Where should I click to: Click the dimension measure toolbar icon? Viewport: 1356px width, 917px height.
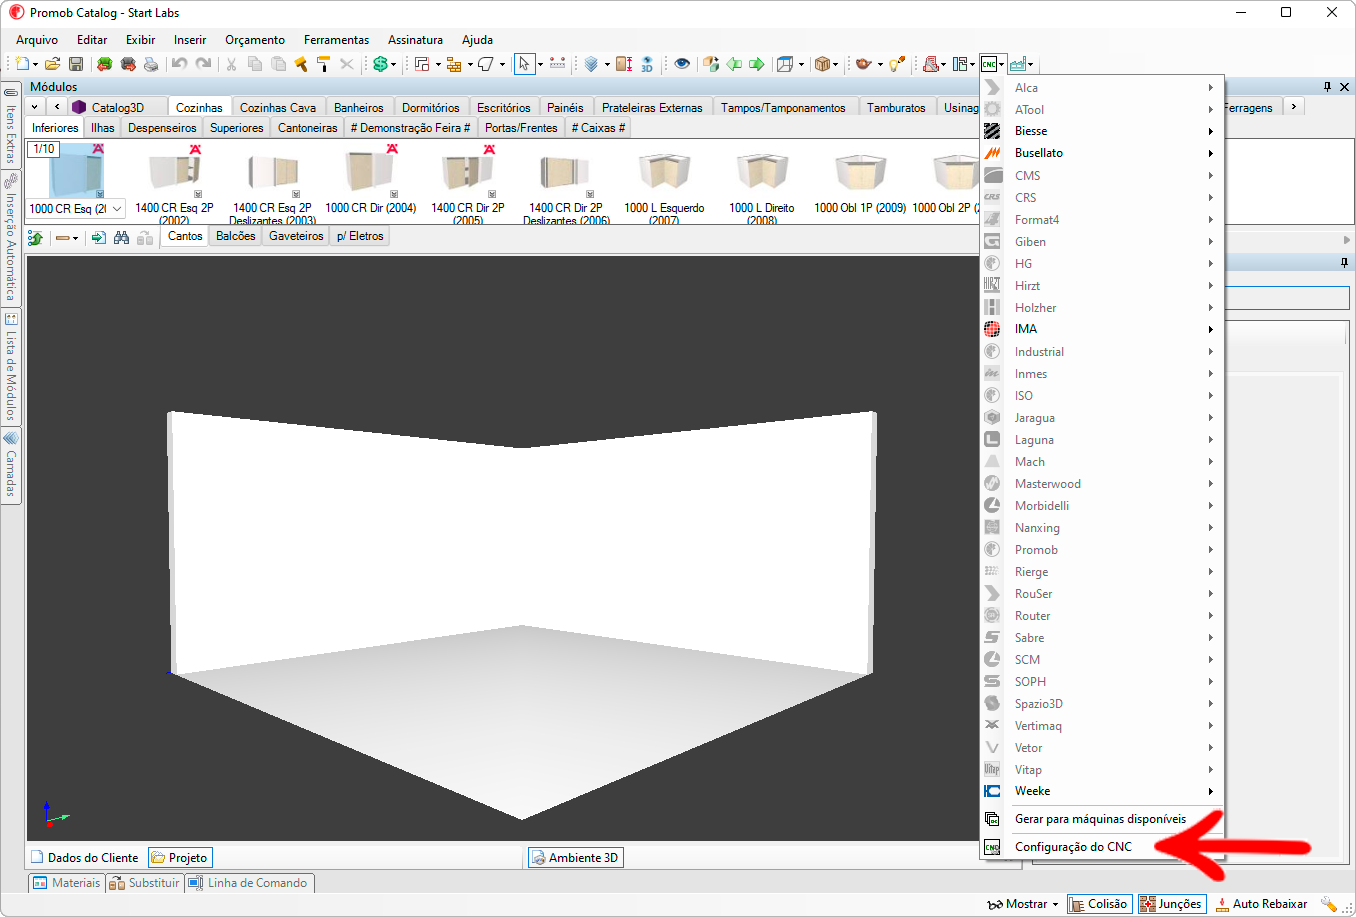(x=557, y=64)
